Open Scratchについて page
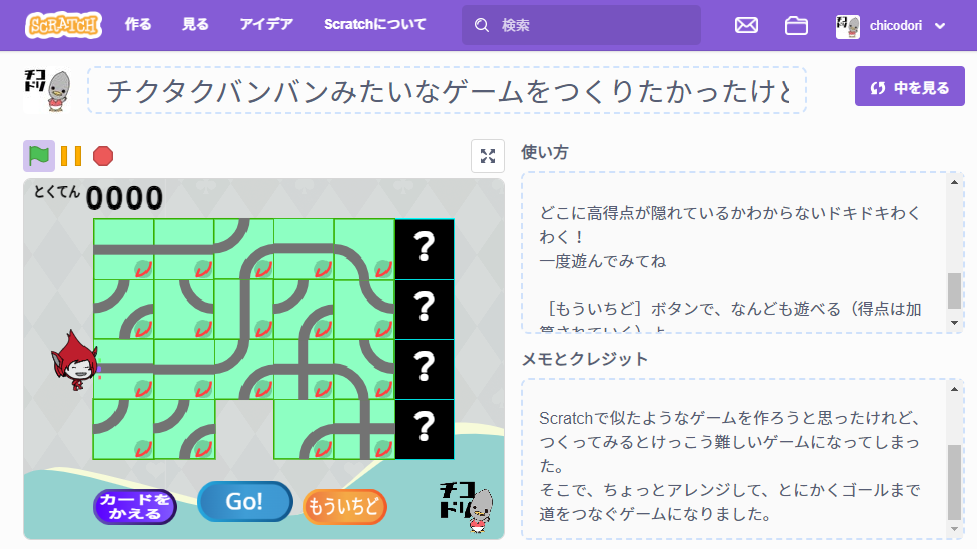This screenshot has width=977, height=549. coord(375,25)
